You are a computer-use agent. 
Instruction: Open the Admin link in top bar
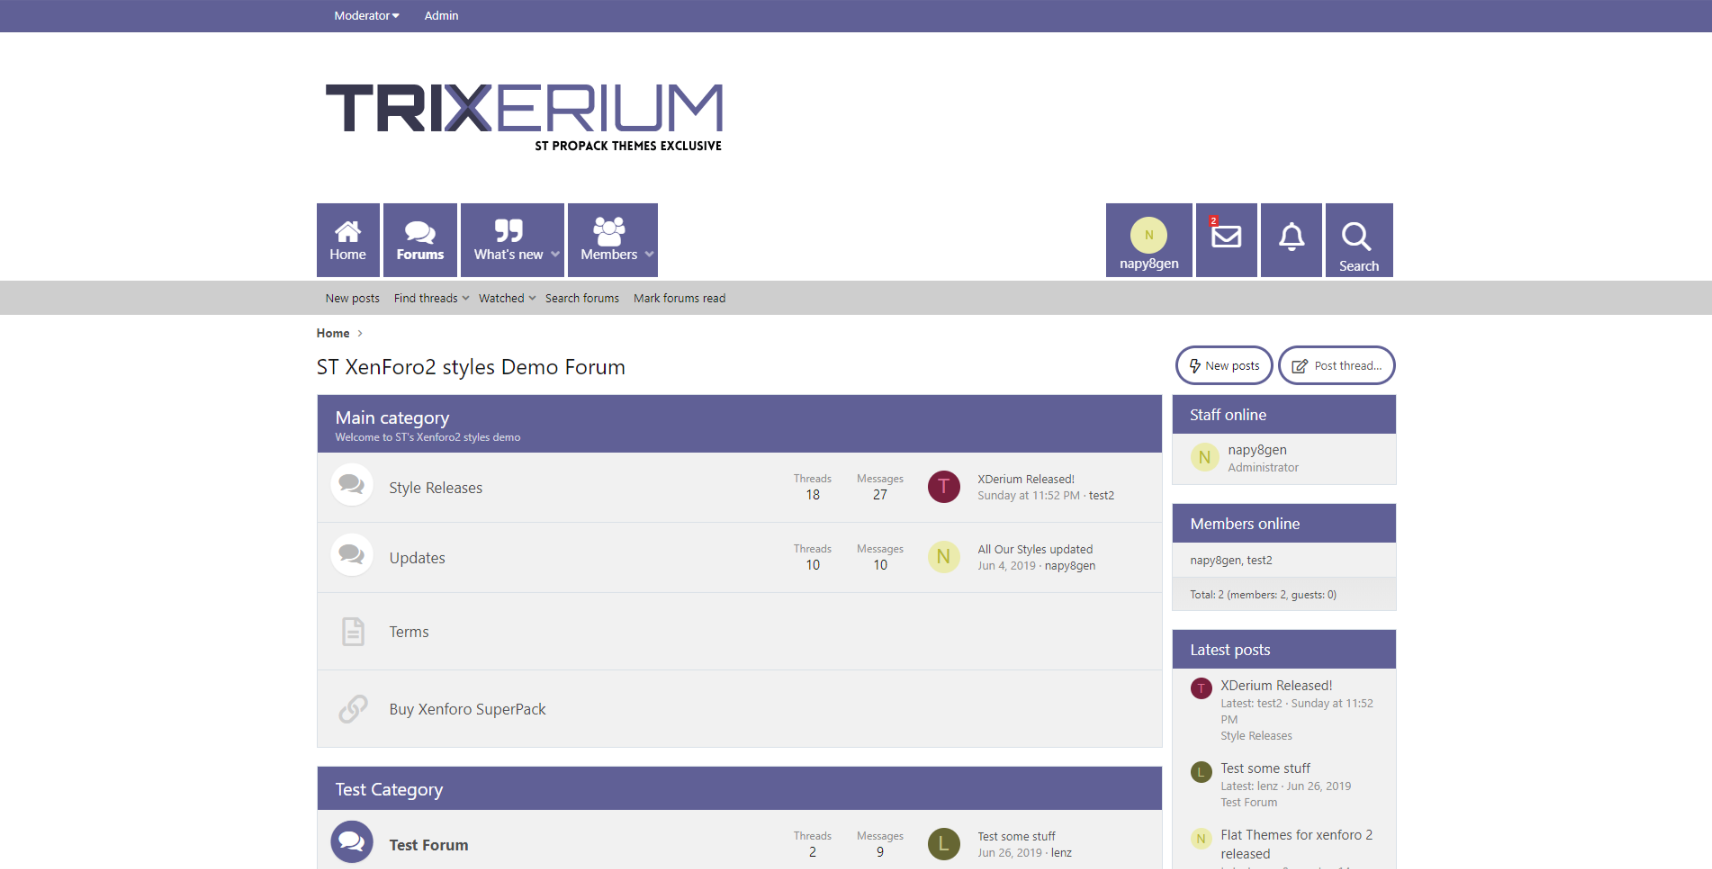(441, 16)
